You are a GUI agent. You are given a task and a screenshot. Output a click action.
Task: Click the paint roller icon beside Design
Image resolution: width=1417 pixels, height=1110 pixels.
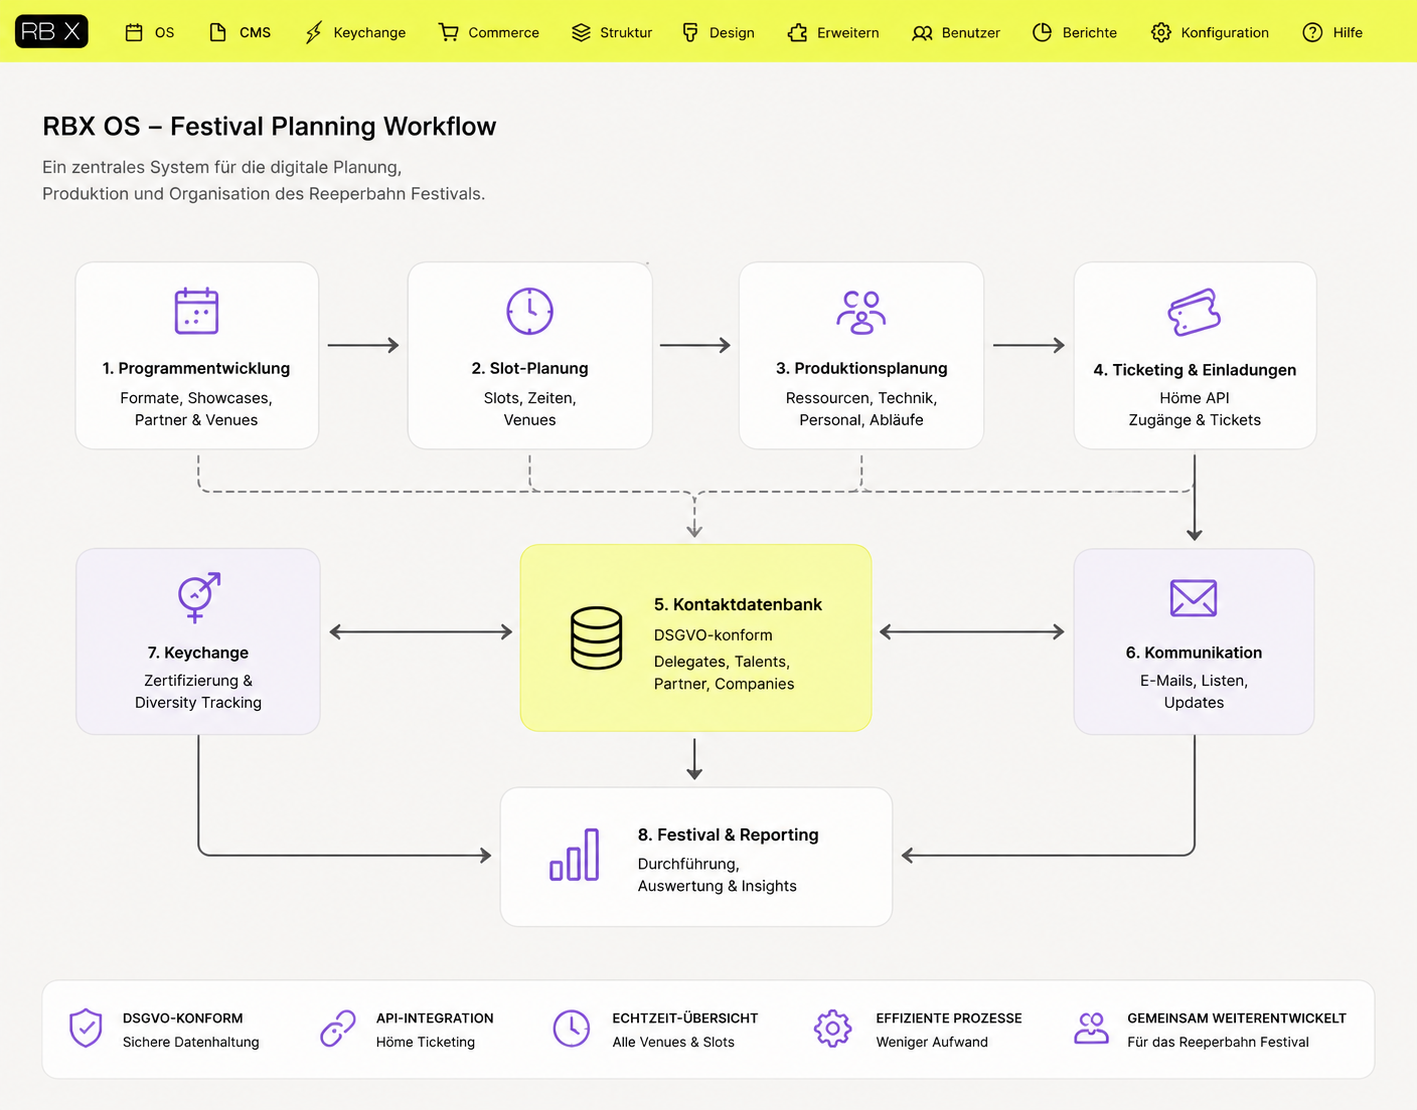point(690,32)
